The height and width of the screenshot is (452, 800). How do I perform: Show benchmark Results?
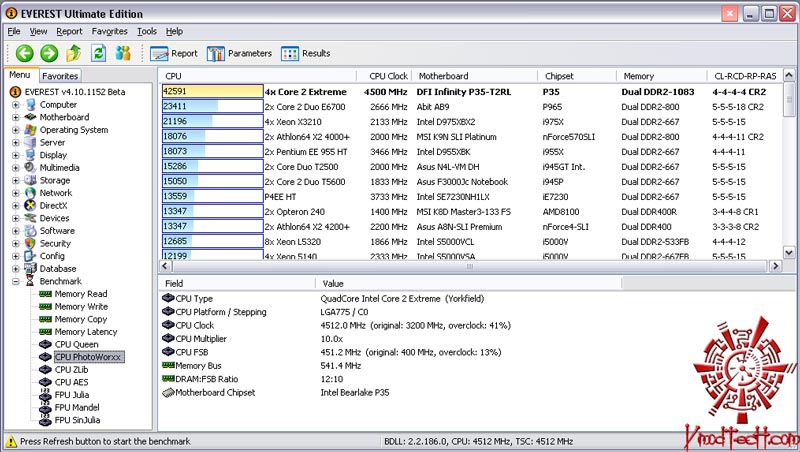(x=306, y=54)
